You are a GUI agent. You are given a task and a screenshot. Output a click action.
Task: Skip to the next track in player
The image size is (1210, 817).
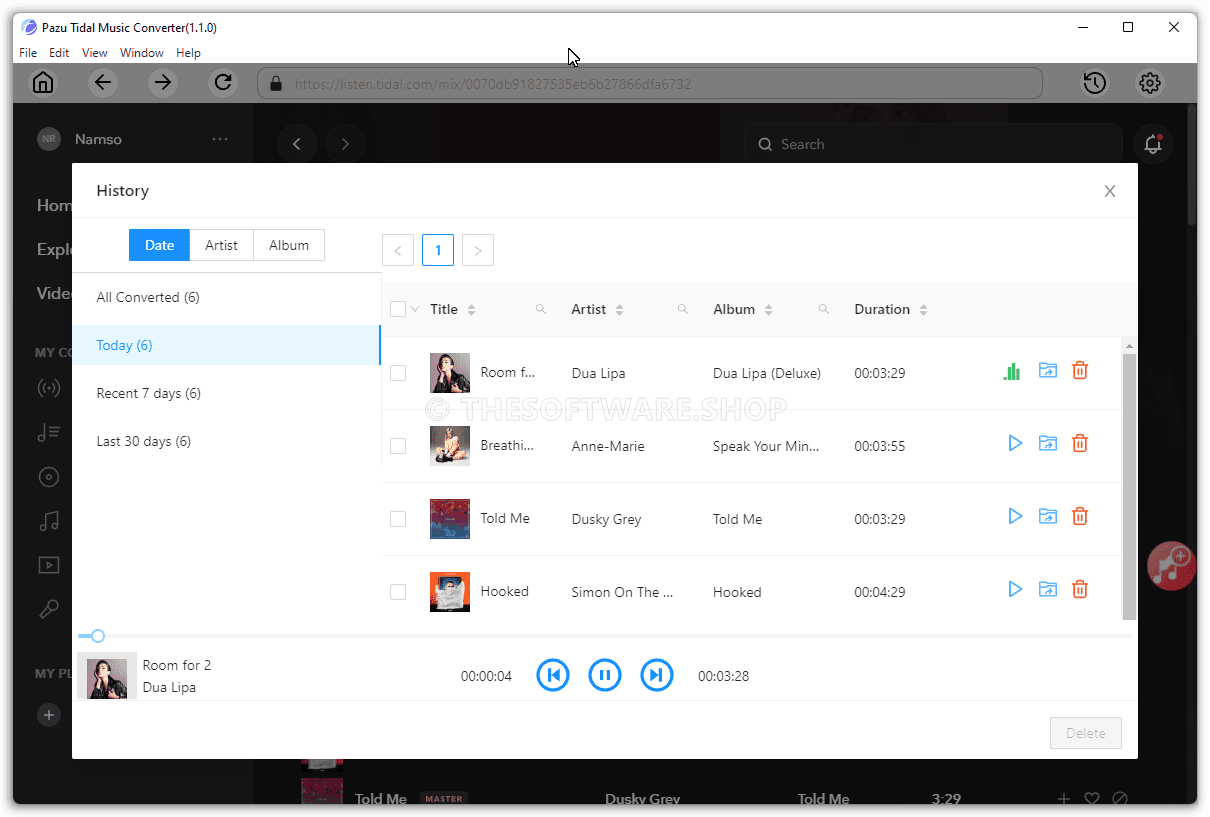656,675
